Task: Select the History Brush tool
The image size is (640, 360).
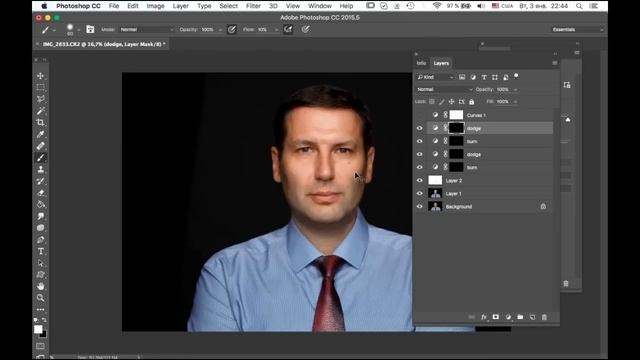Action: pyautogui.click(x=40, y=181)
